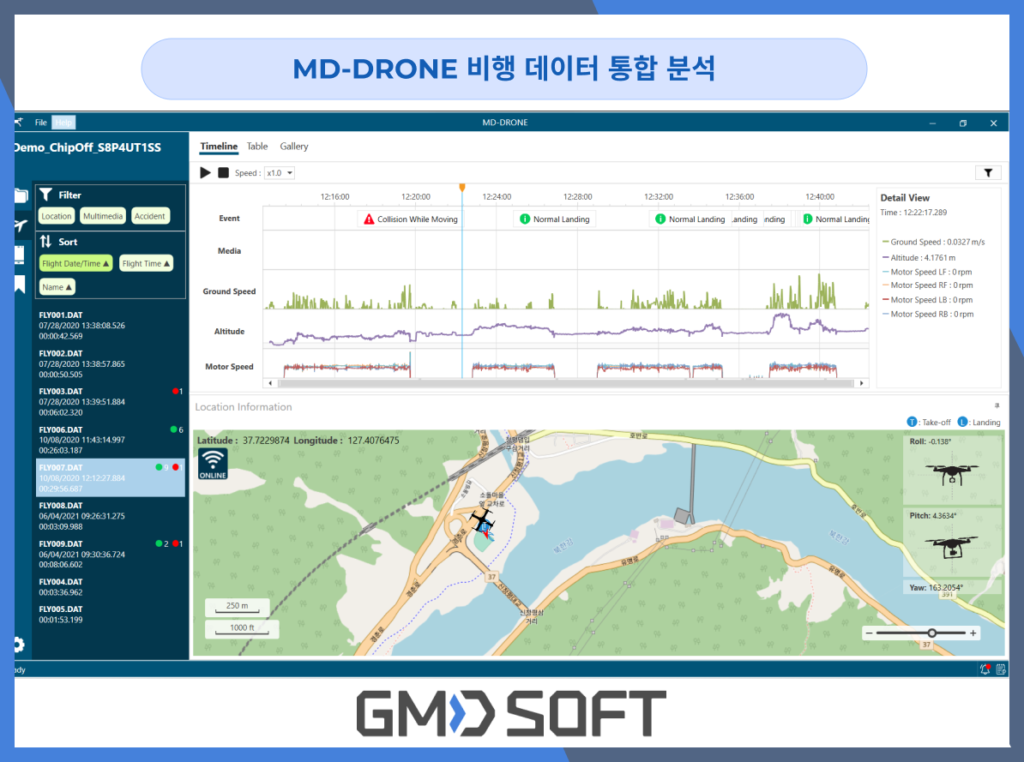Switch to the Table tab
This screenshot has width=1024, height=762.
pos(257,146)
